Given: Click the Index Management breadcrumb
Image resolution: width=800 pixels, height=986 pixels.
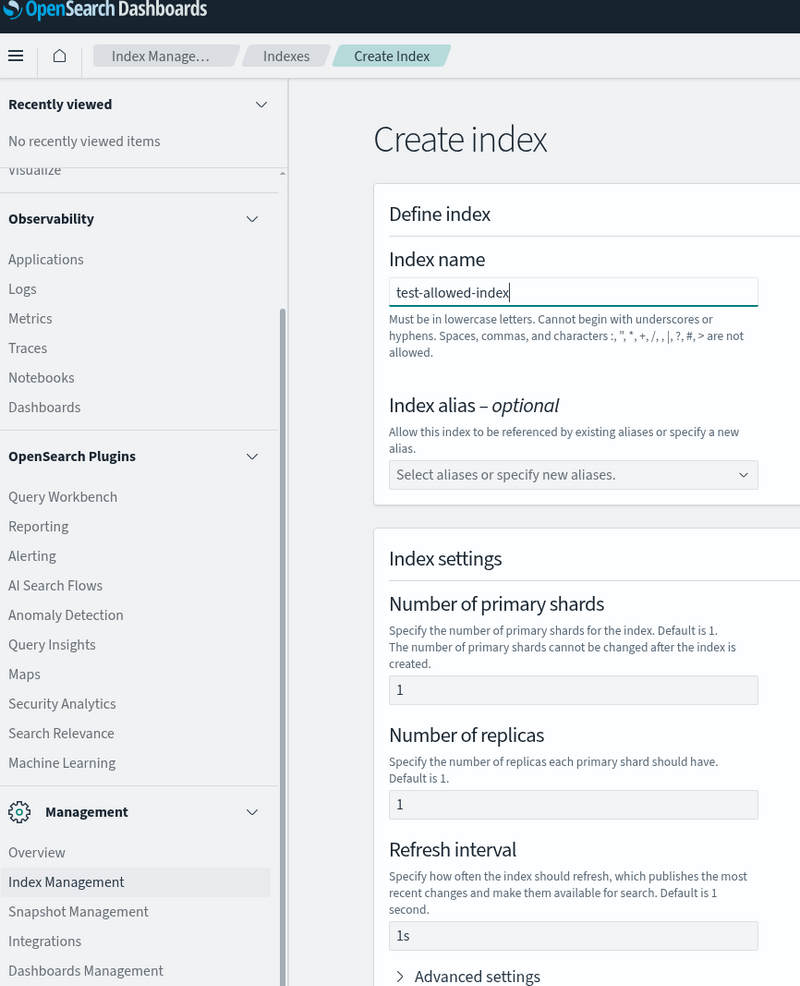Looking at the screenshot, I should (x=160, y=56).
